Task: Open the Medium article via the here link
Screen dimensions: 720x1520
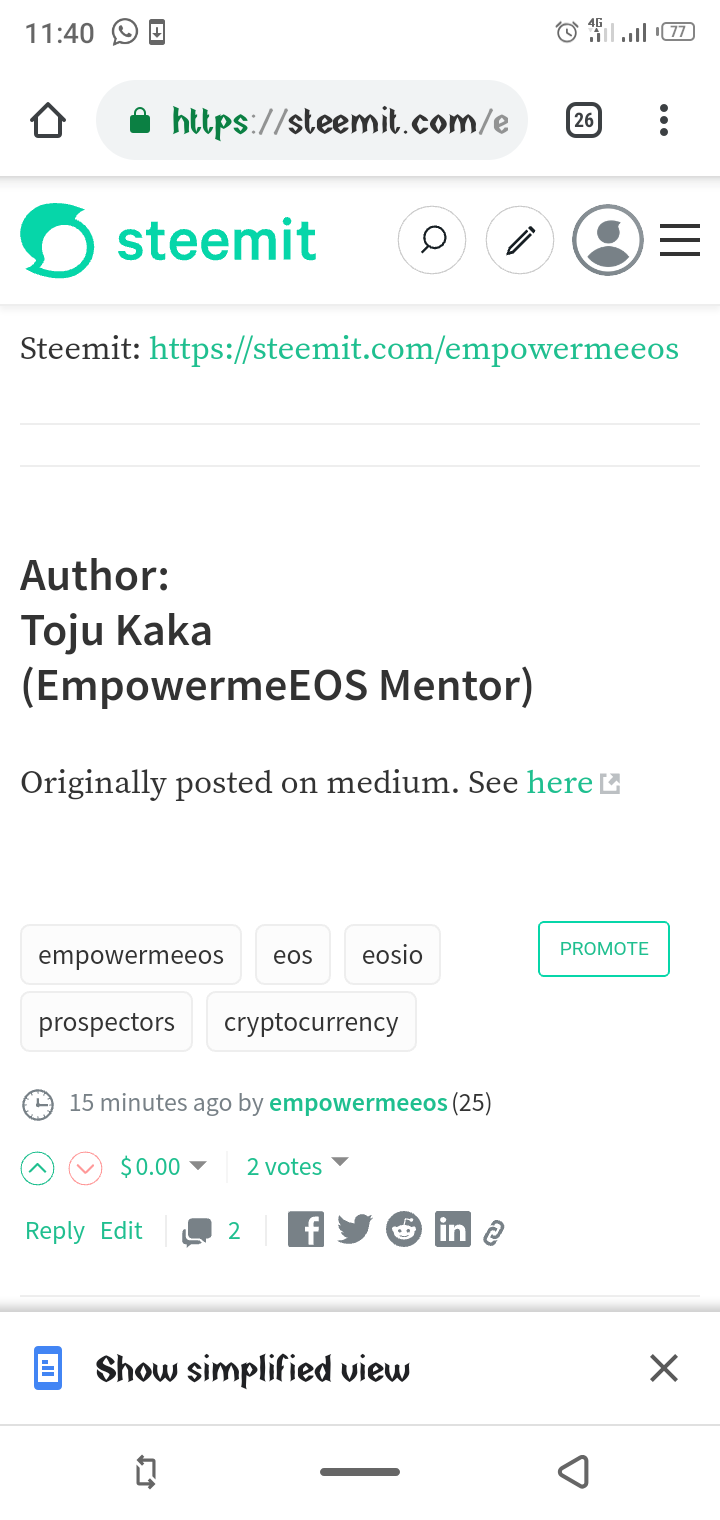Action: click(559, 782)
